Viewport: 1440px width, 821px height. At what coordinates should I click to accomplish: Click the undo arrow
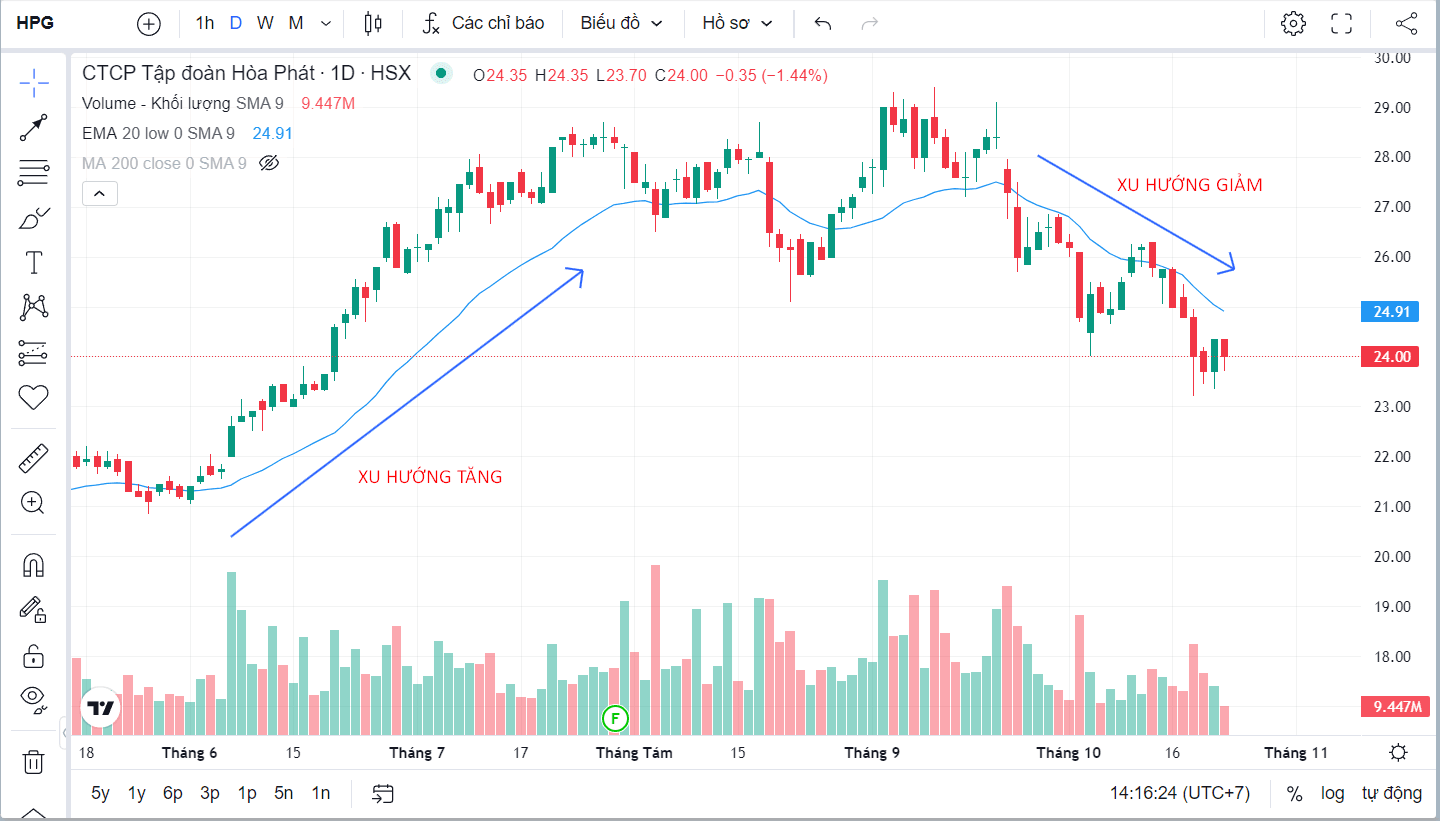(x=823, y=23)
